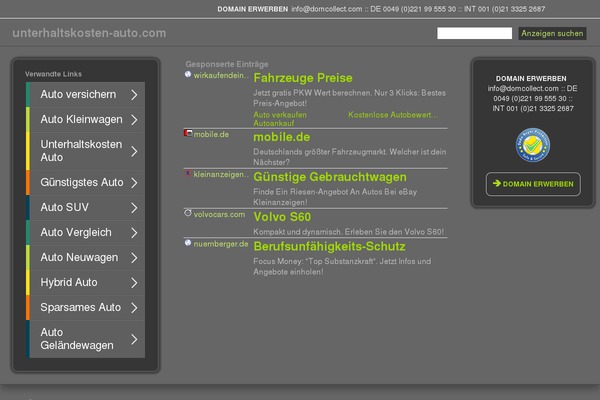
Task: Click the volvocars.com display URL
Action: tap(219, 214)
